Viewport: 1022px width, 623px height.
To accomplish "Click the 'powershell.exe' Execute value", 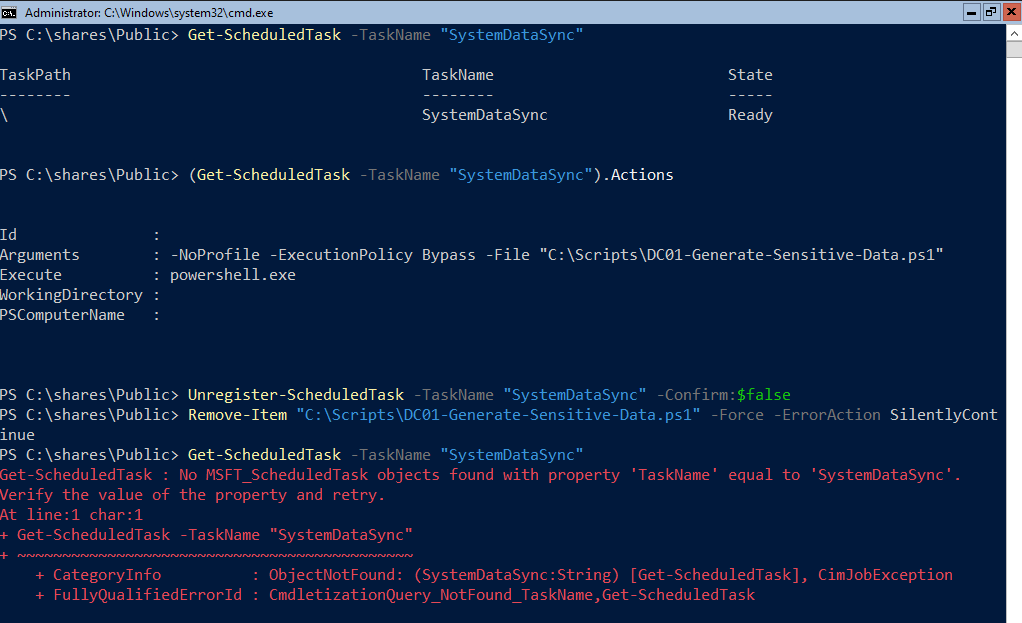I will tap(233, 275).
